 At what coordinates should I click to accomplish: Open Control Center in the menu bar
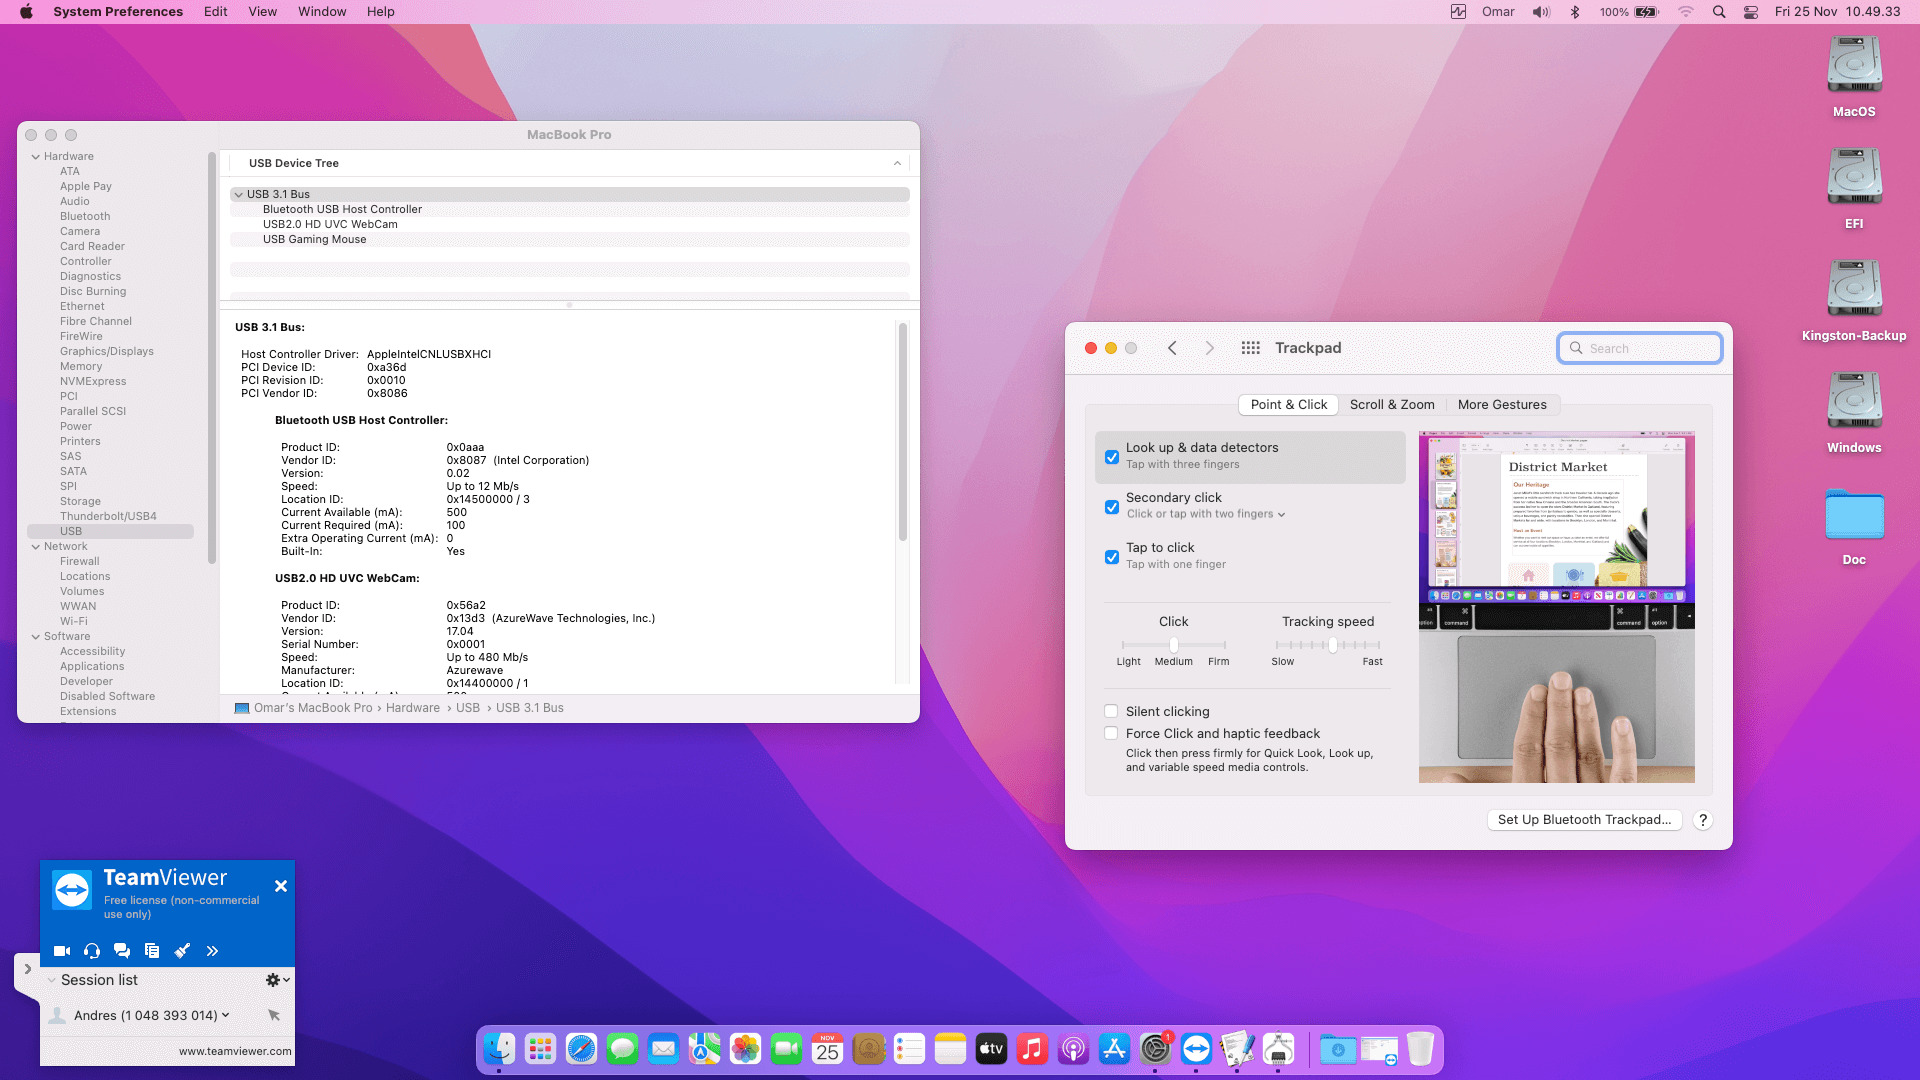pos(1751,12)
